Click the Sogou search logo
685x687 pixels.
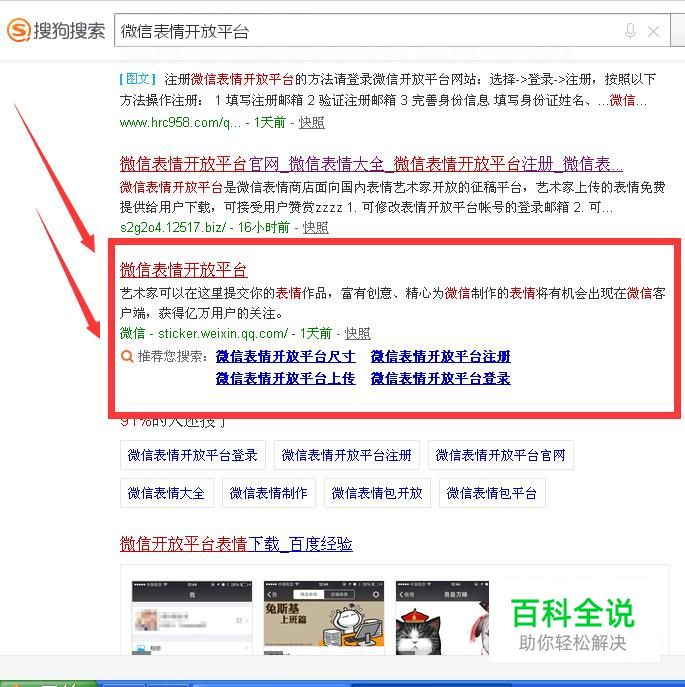pyautogui.click(x=56, y=30)
